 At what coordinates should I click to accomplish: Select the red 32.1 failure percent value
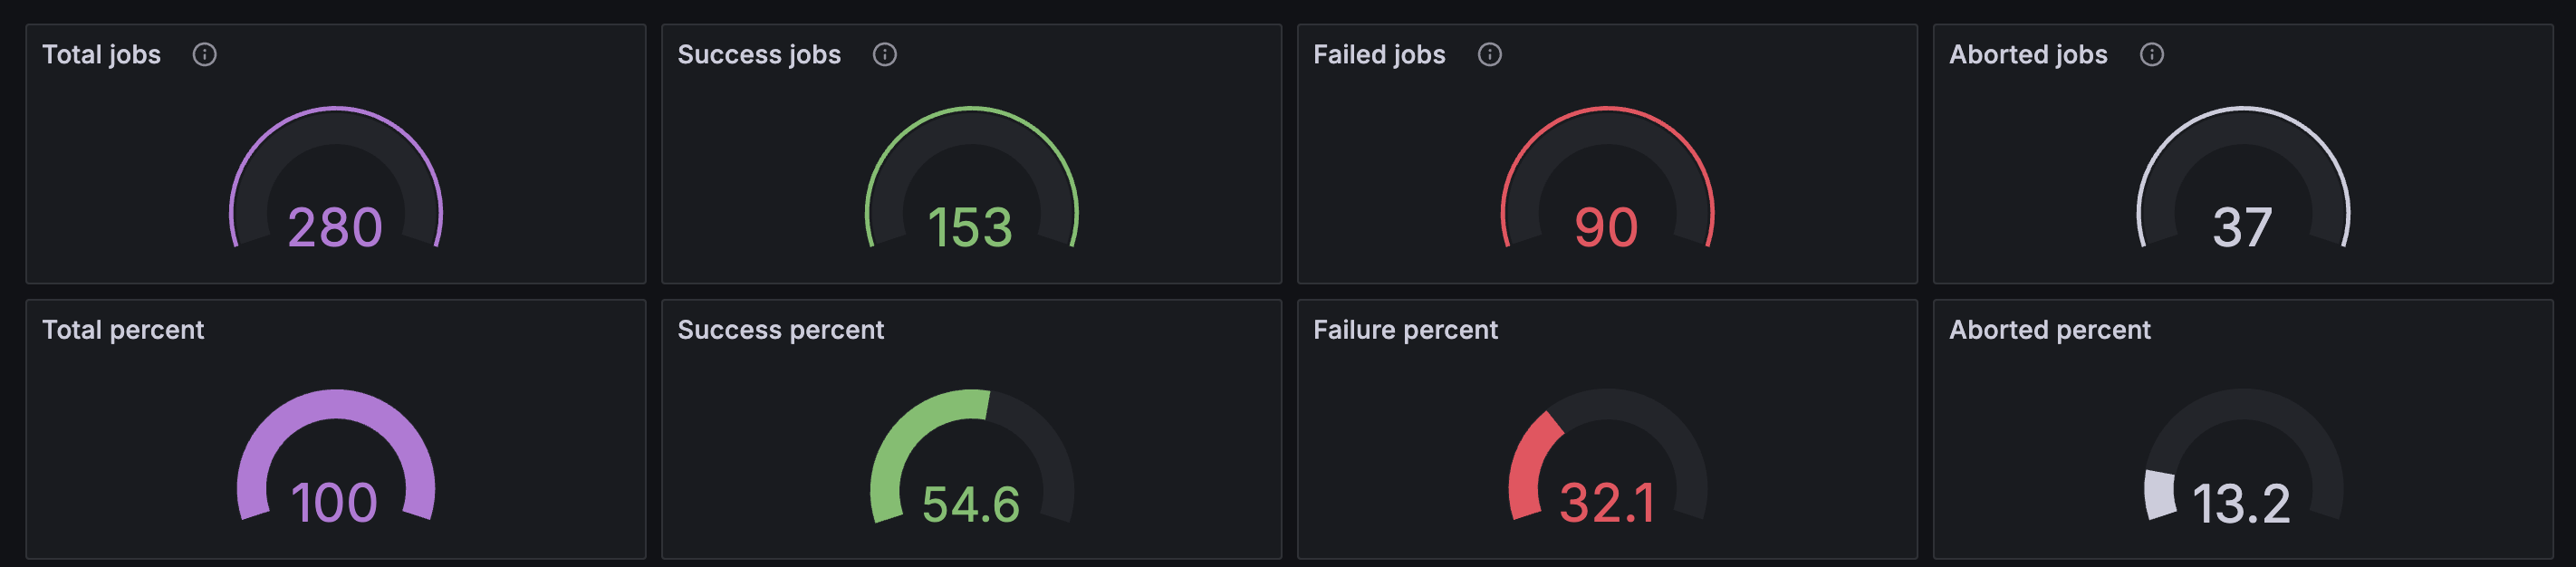pyautogui.click(x=1606, y=502)
